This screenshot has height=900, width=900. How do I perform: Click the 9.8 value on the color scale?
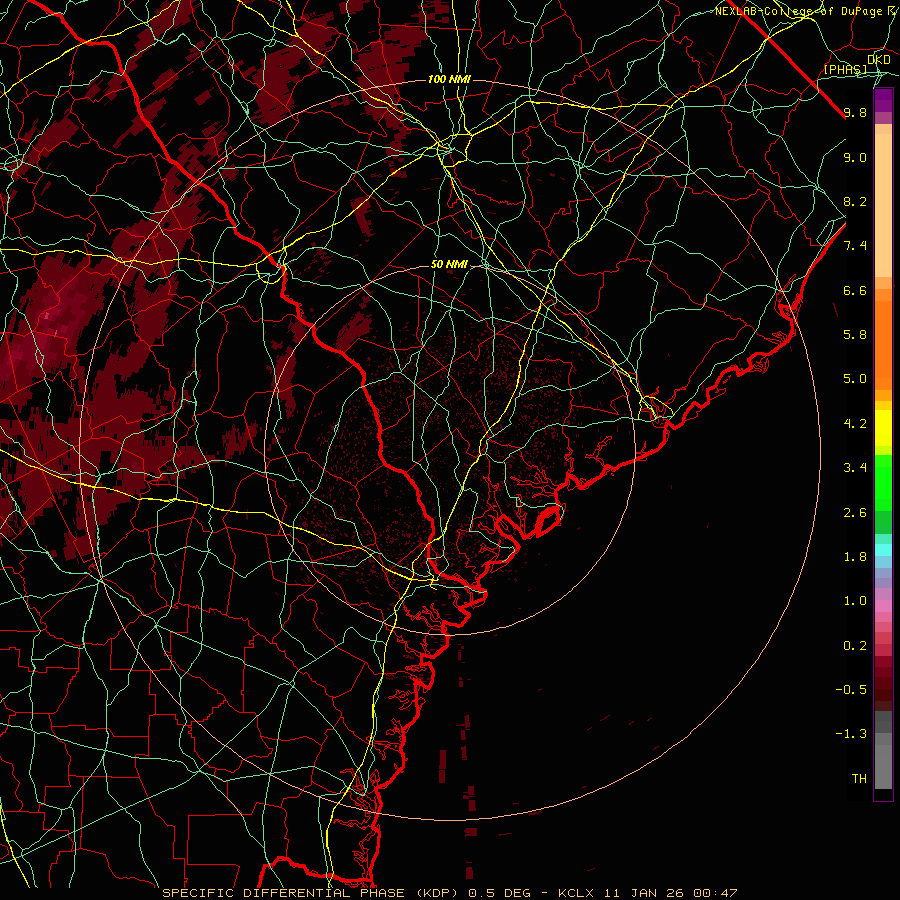click(855, 112)
